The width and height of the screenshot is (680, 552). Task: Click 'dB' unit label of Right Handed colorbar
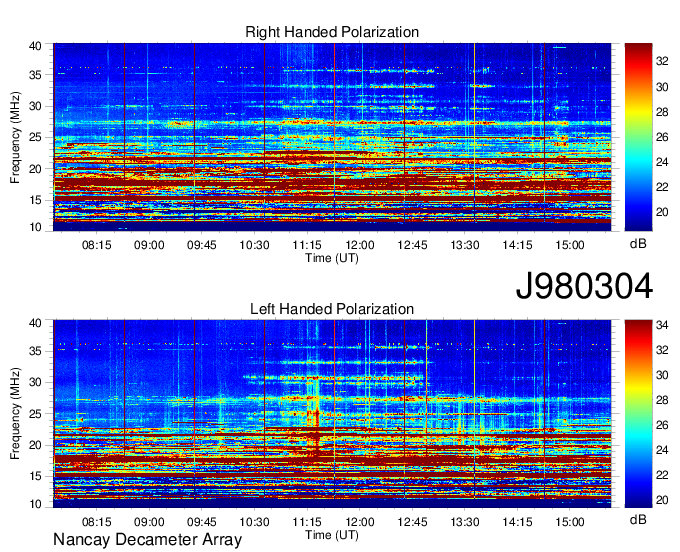click(x=638, y=244)
